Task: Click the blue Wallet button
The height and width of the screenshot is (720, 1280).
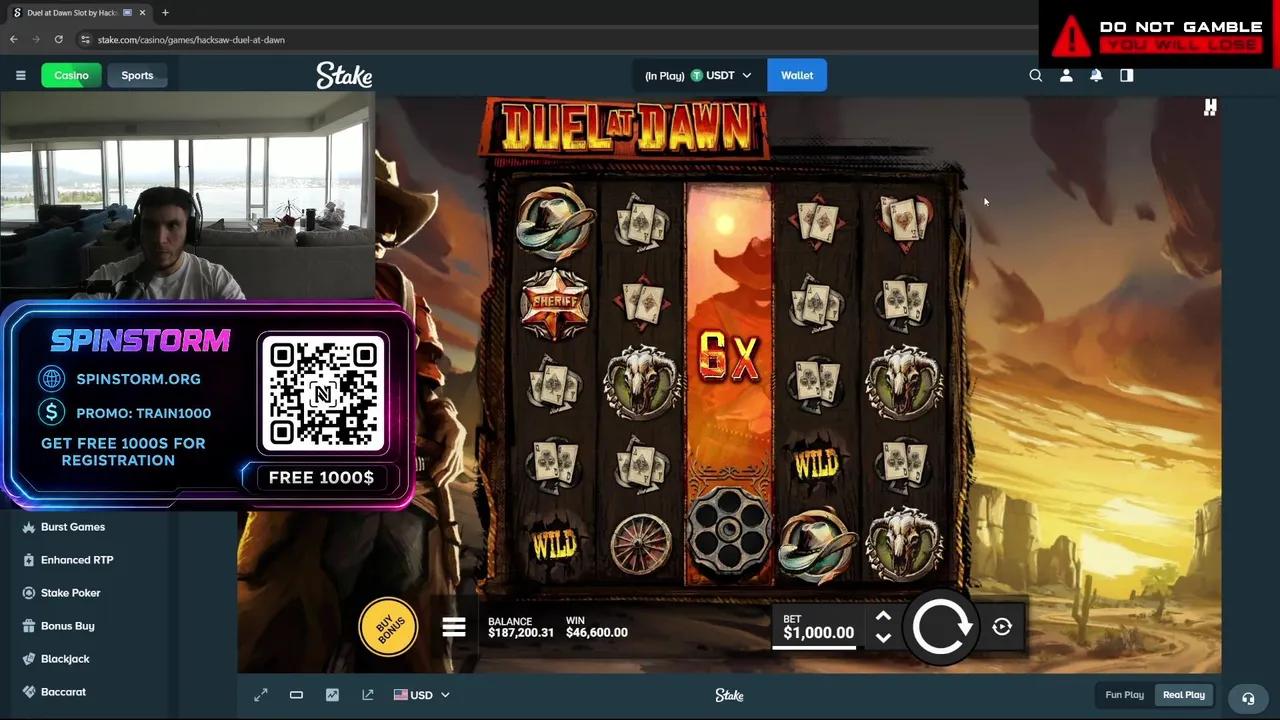Action: (x=797, y=75)
